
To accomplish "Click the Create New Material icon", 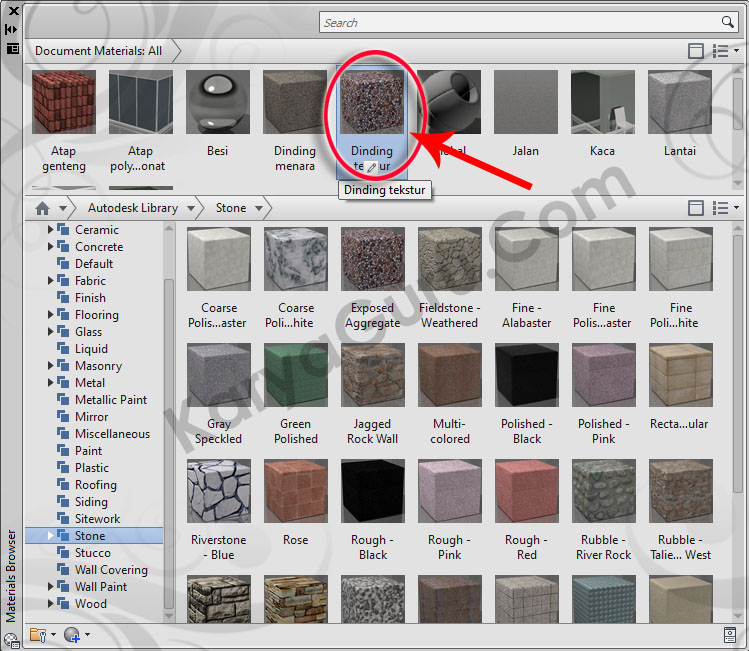I will (x=72, y=634).
